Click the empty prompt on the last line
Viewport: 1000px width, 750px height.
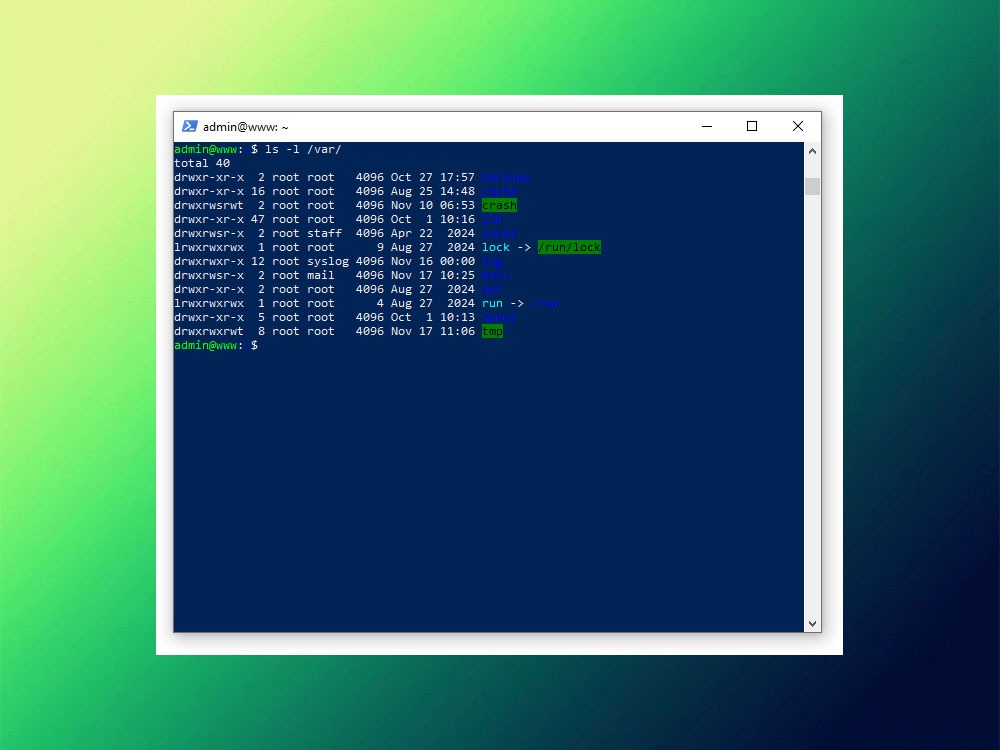pos(262,345)
